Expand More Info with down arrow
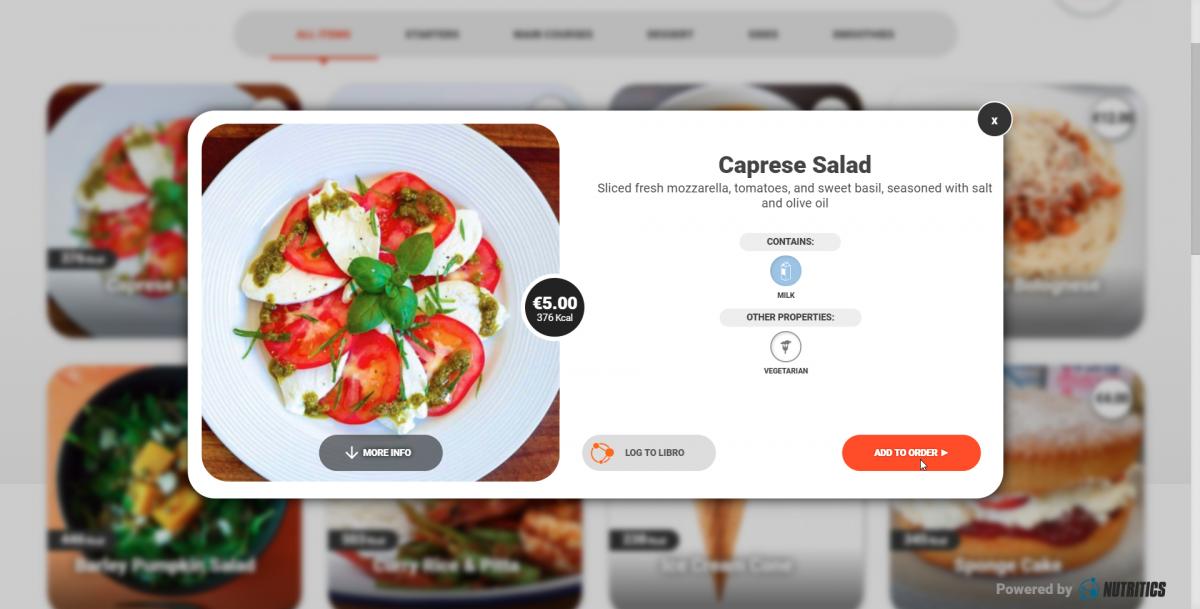This screenshot has height=609, width=1200. pos(380,453)
